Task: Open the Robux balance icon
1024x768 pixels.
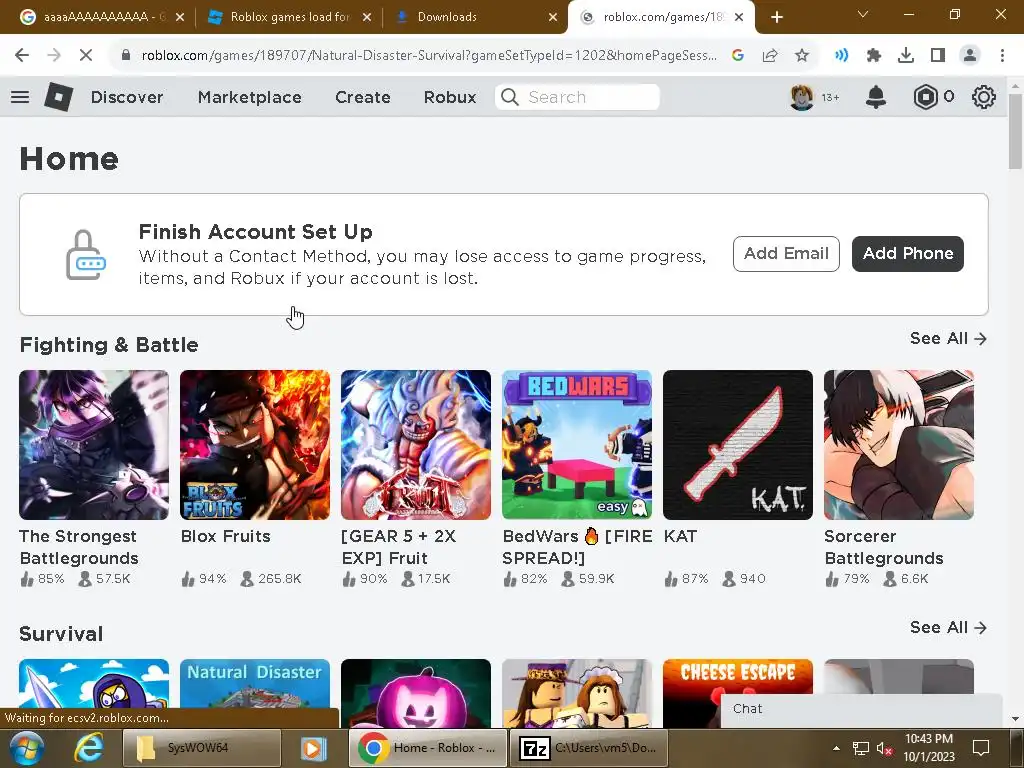Action: [x=925, y=97]
